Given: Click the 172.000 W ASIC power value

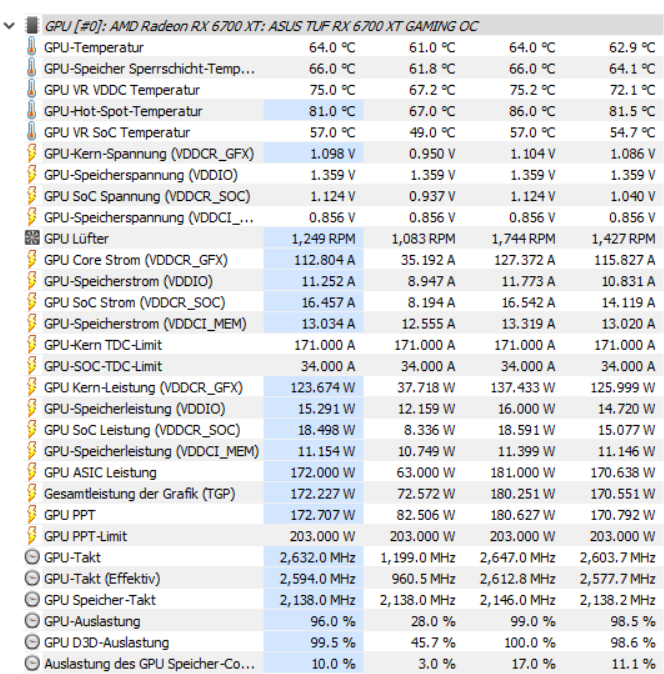Looking at the screenshot, I should point(323,473).
